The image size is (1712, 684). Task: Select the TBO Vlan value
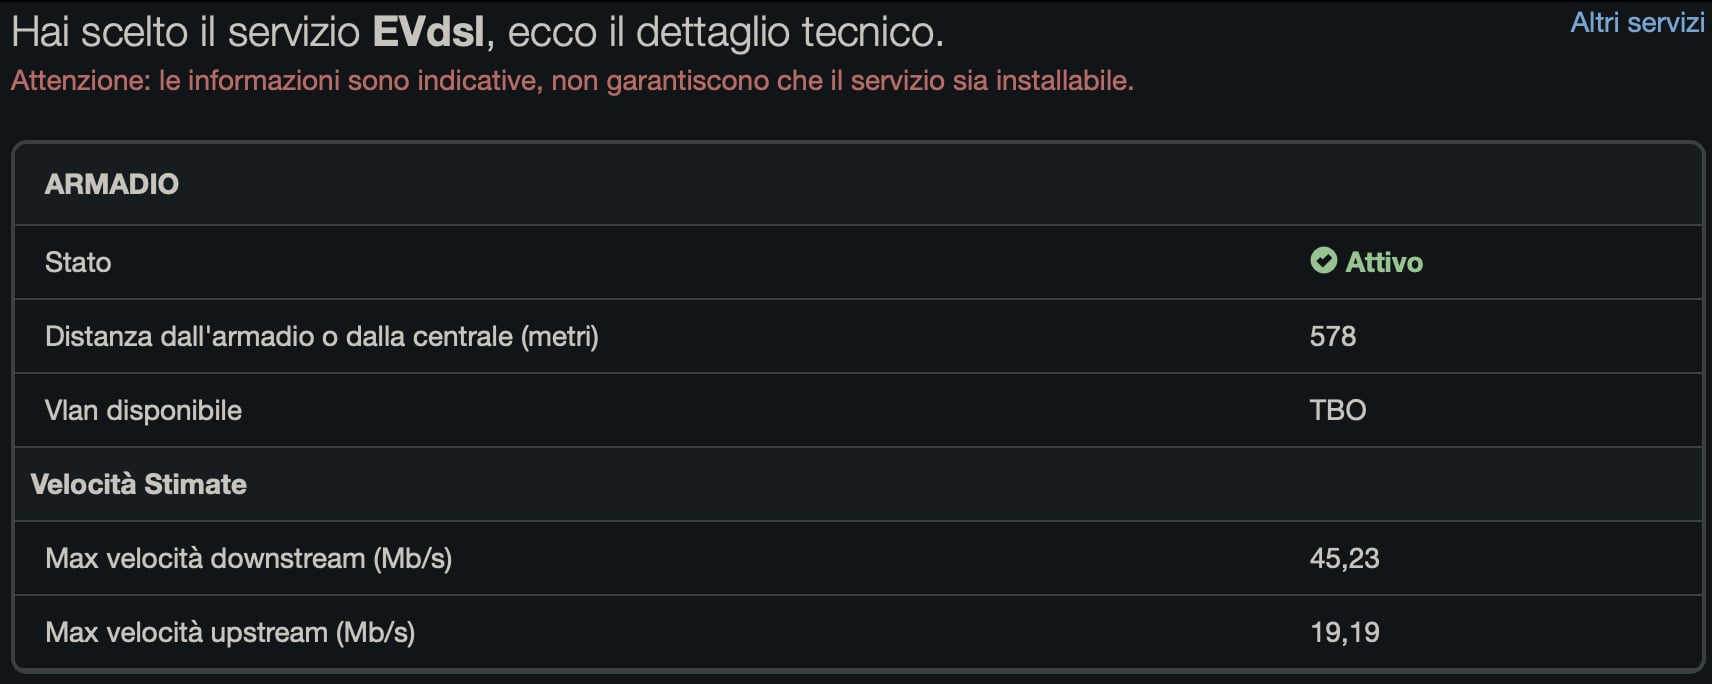click(1338, 410)
